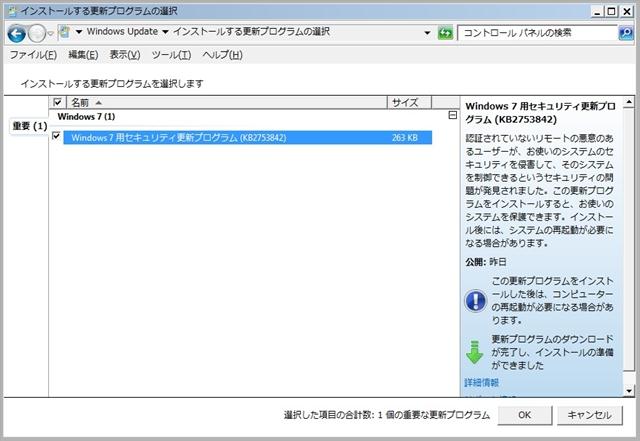Screen dimensions: 640x441
Task: Expand the dropdown arrow after Windows Update
Action: click(165, 32)
